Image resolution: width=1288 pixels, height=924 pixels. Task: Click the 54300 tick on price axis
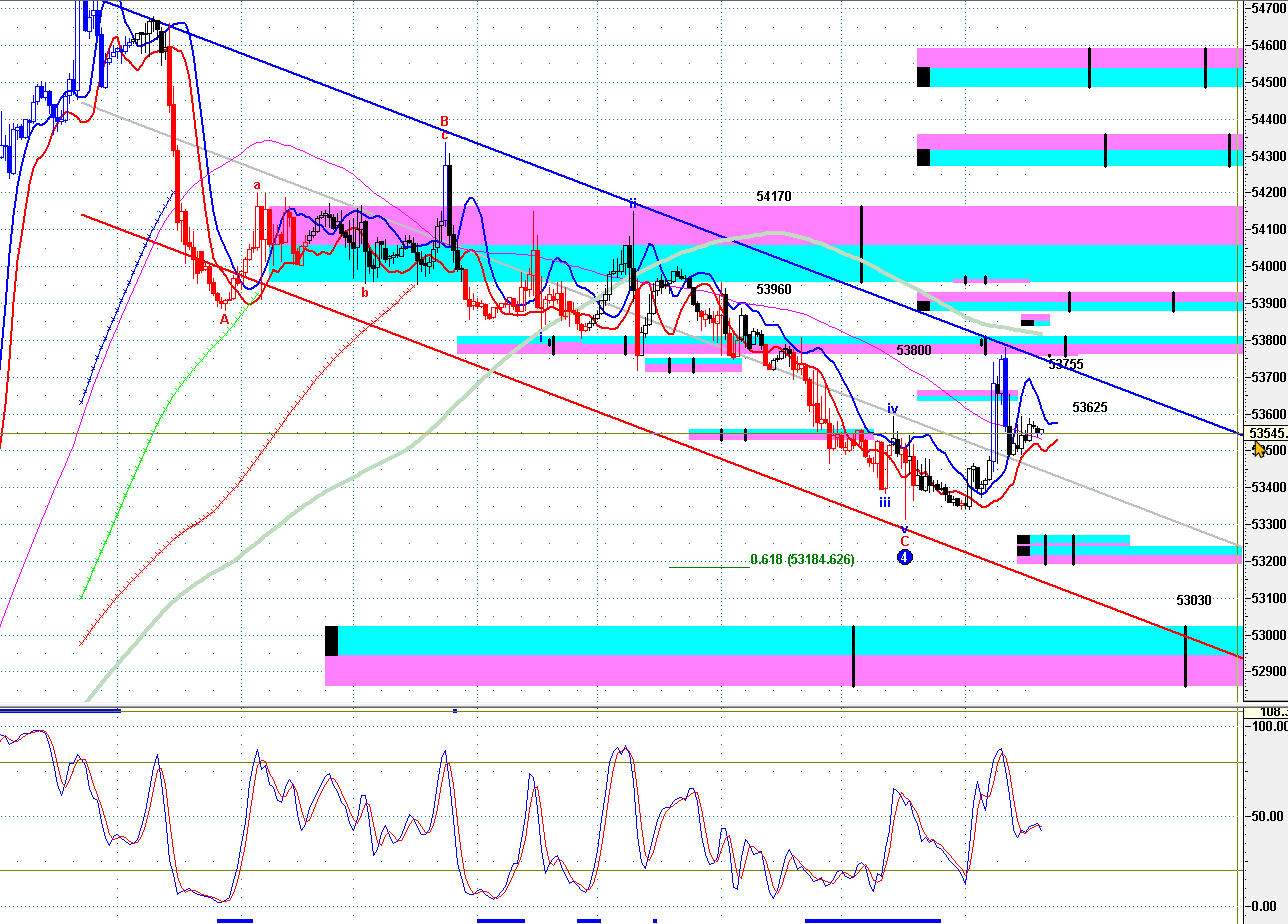point(1267,156)
